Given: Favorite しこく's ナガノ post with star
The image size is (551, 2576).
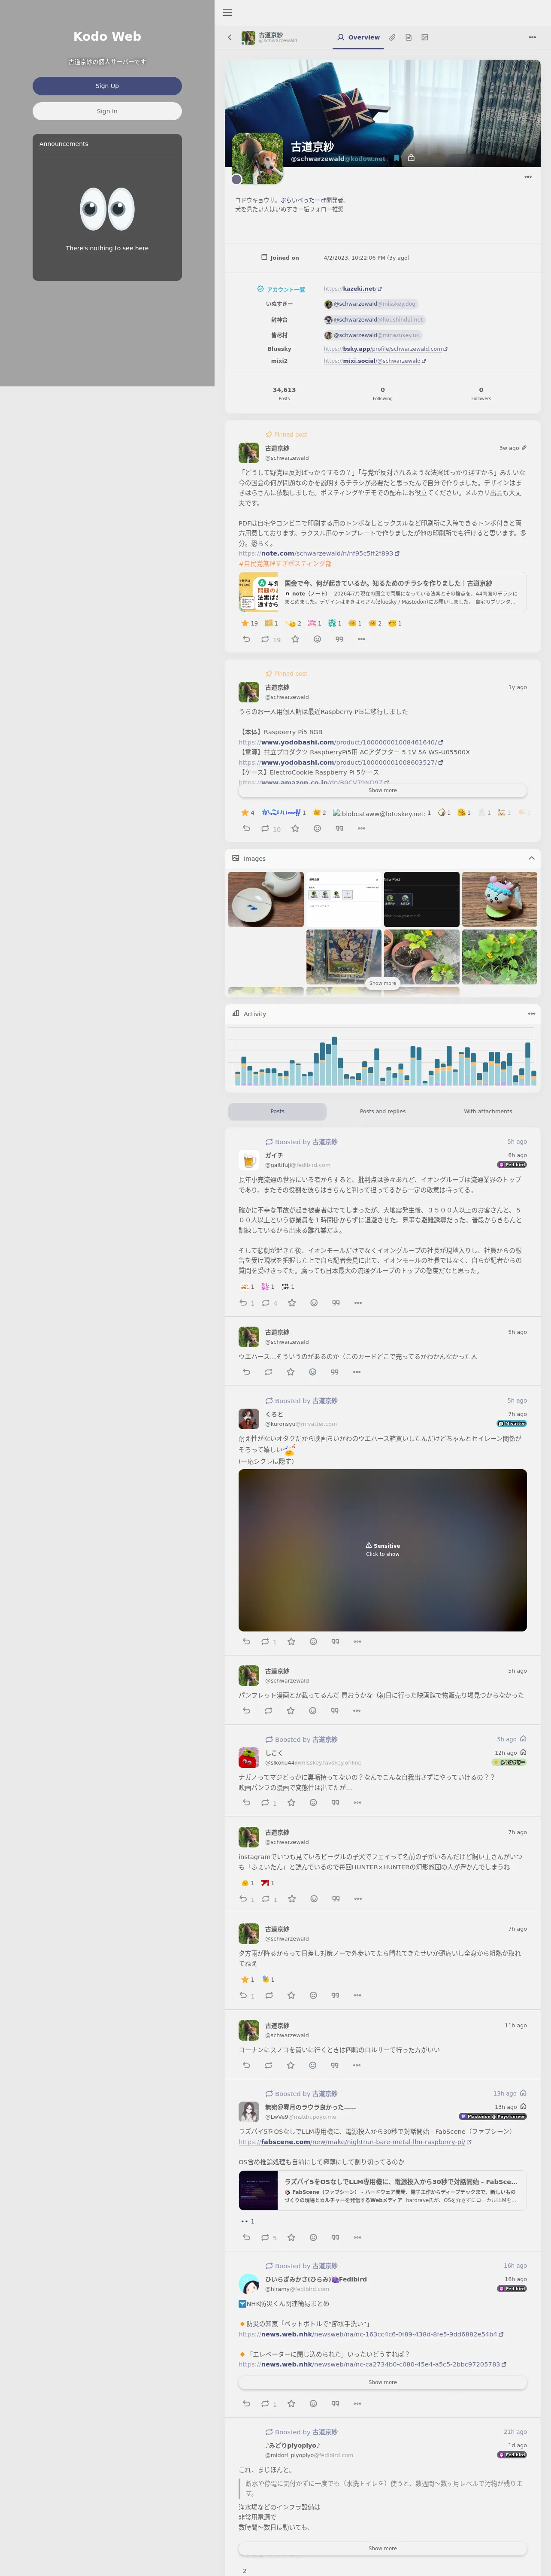Looking at the screenshot, I should 291,1803.
